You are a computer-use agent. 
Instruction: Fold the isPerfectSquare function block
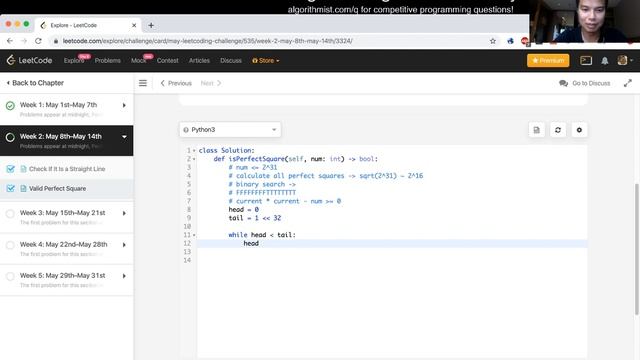[194, 159]
